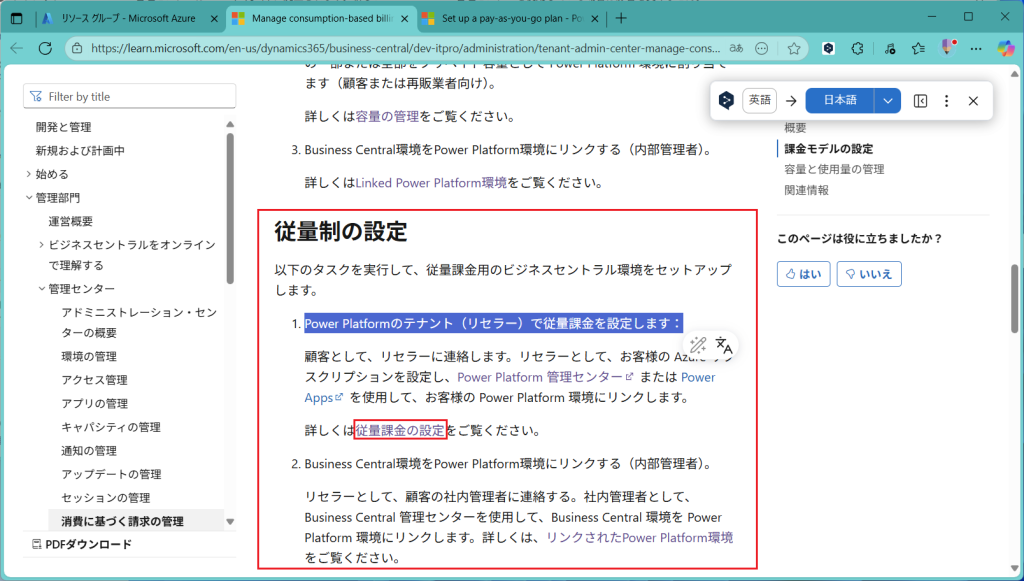Click sidebar scrollbar up arrow
The height and width of the screenshot is (581, 1024).
(x=230, y=124)
